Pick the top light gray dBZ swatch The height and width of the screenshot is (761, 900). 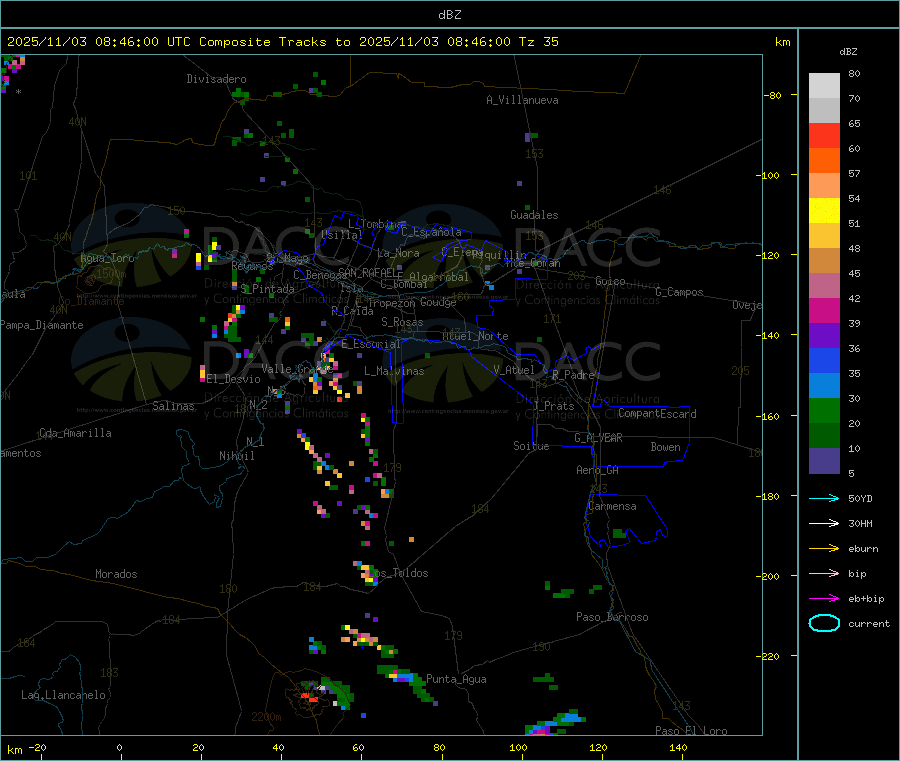click(824, 86)
